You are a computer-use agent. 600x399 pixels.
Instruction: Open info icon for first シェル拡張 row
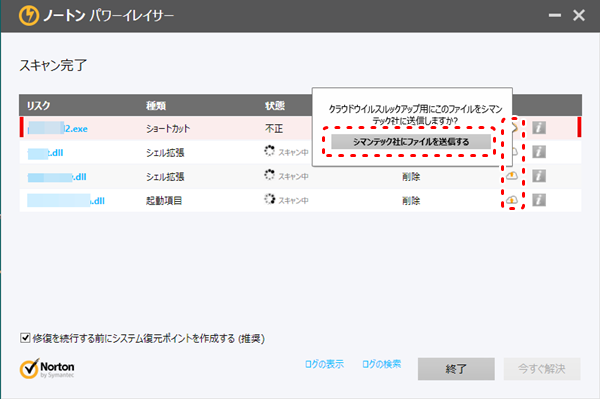(539, 152)
